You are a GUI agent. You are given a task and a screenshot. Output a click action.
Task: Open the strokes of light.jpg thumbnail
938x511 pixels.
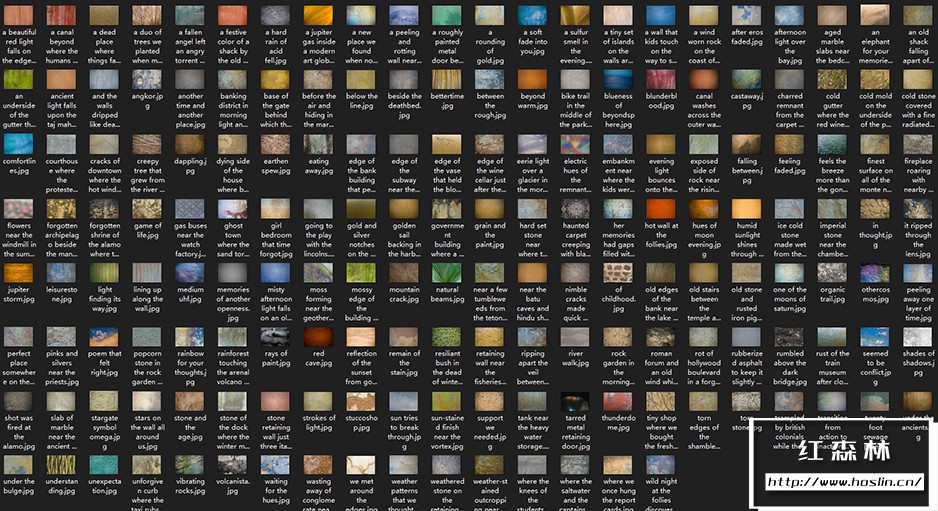tap(318, 402)
